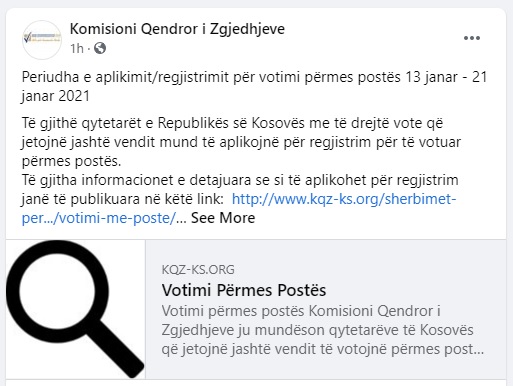The height and width of the screenshot is (386, 513).
Task: Open the post options three-dot menu
Action: tap(472, 38)
